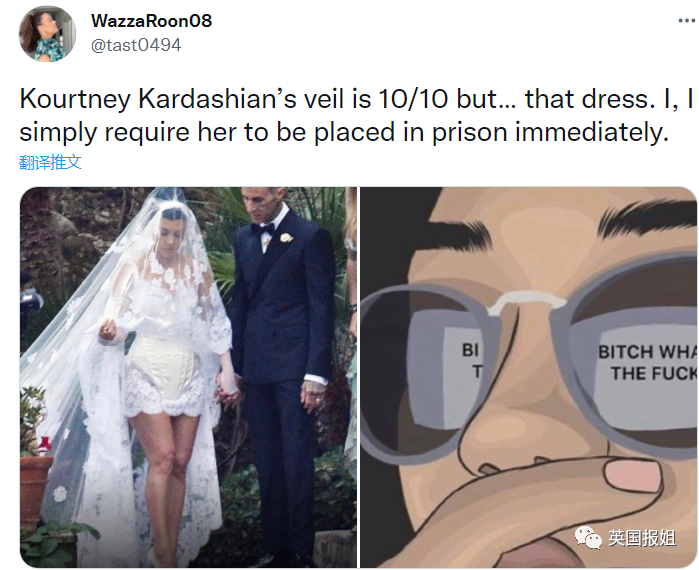699x570 pixels.
Task: Click the 翻译推文 translate tweet link
Action: click(x=50, y=162)
